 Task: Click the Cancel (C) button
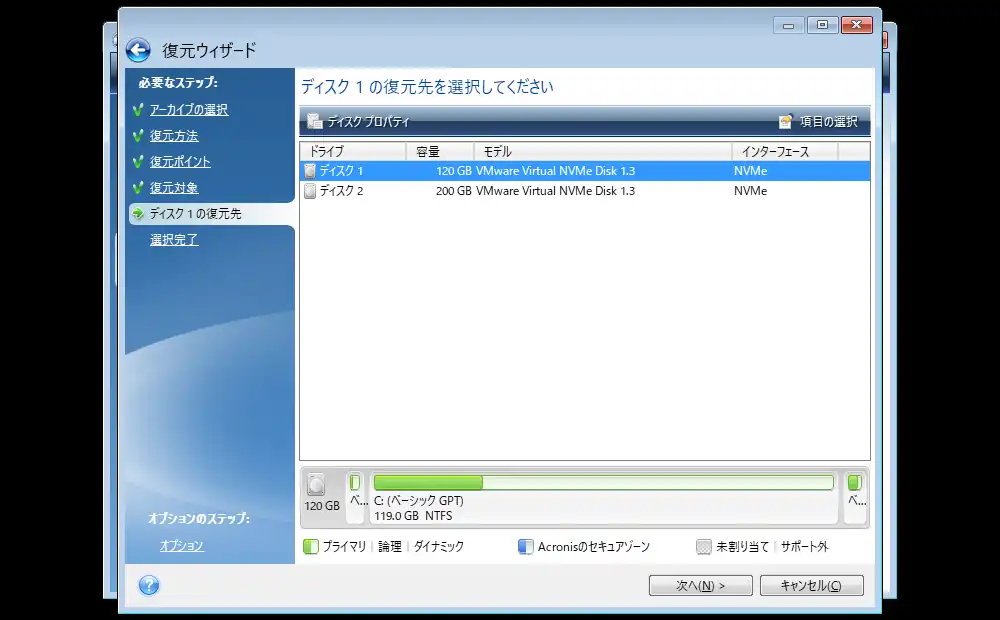pyautogui.click(x=811, y=586)
